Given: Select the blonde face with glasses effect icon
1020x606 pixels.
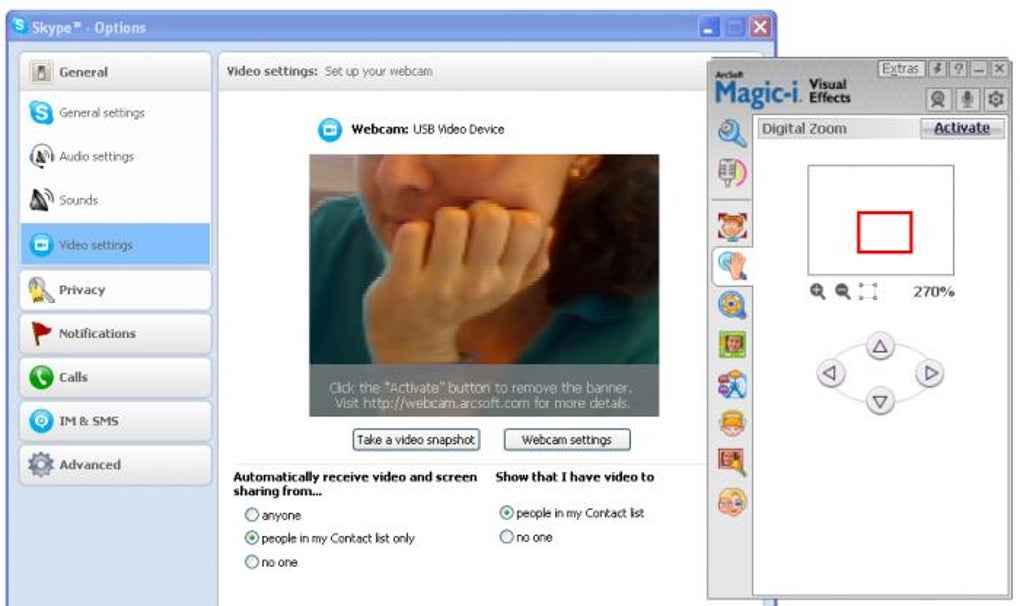Looking at the screenshot, I should [x=732, y=502].
